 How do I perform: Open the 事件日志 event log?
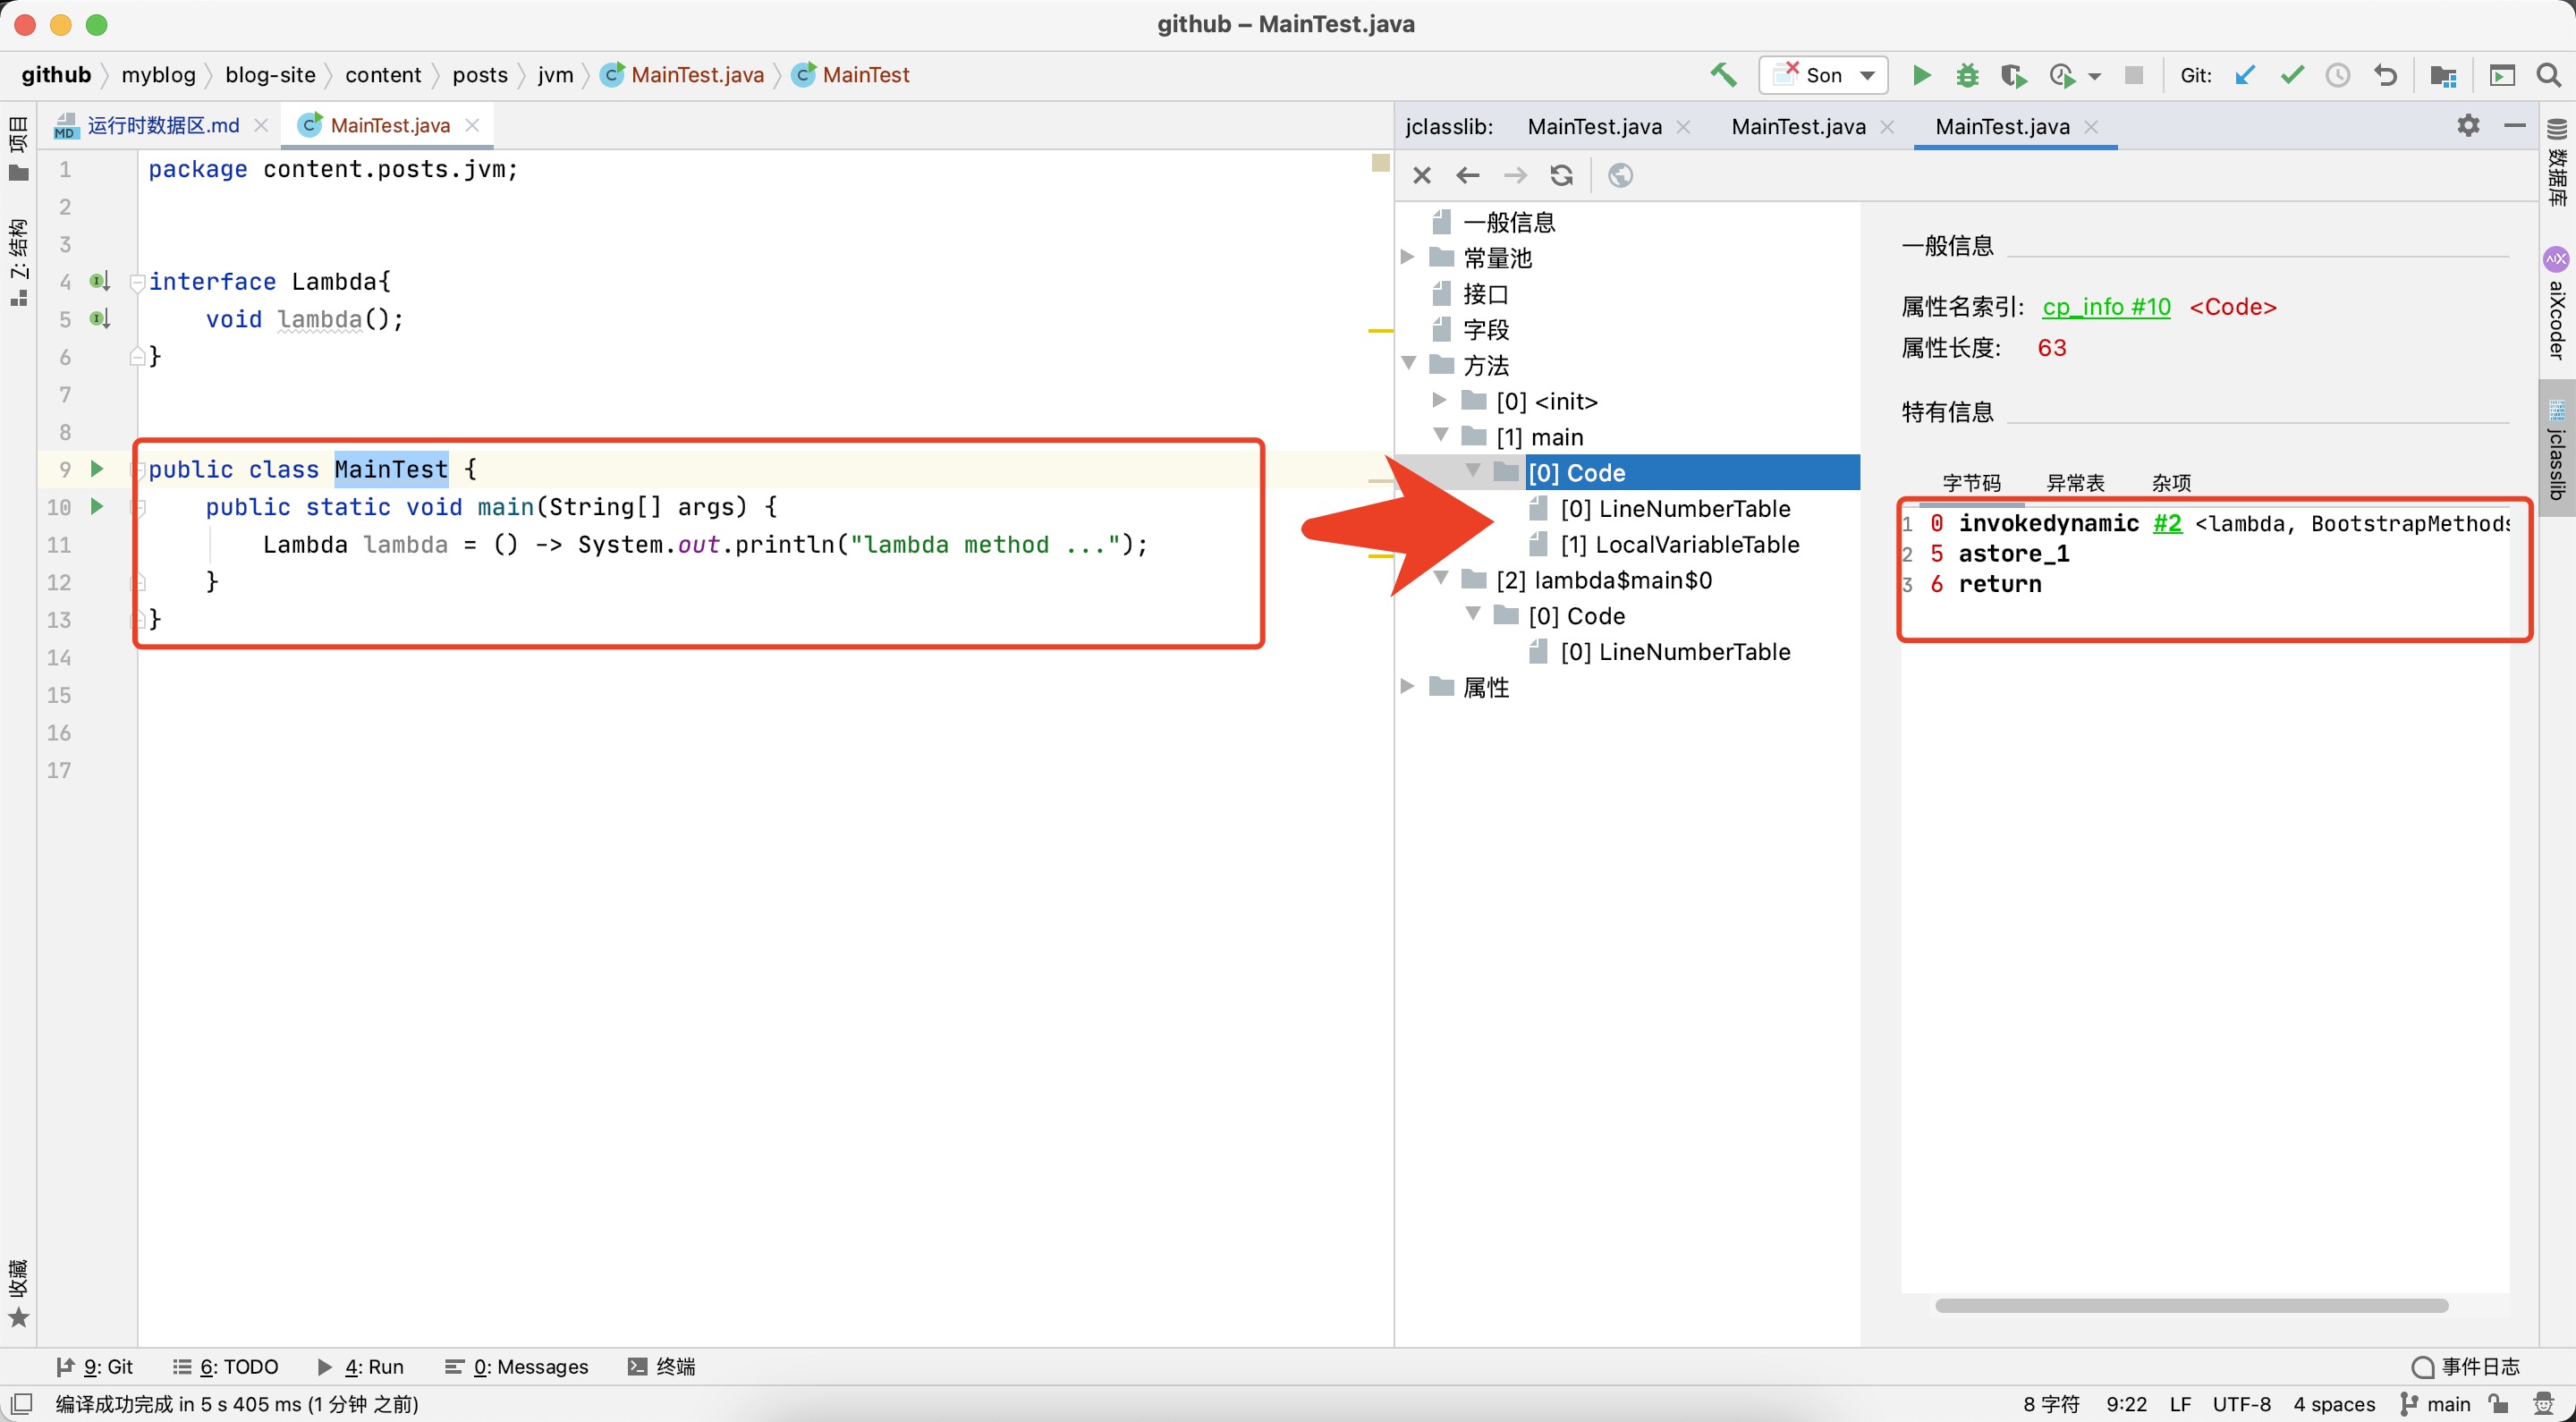(2466, 1367)
